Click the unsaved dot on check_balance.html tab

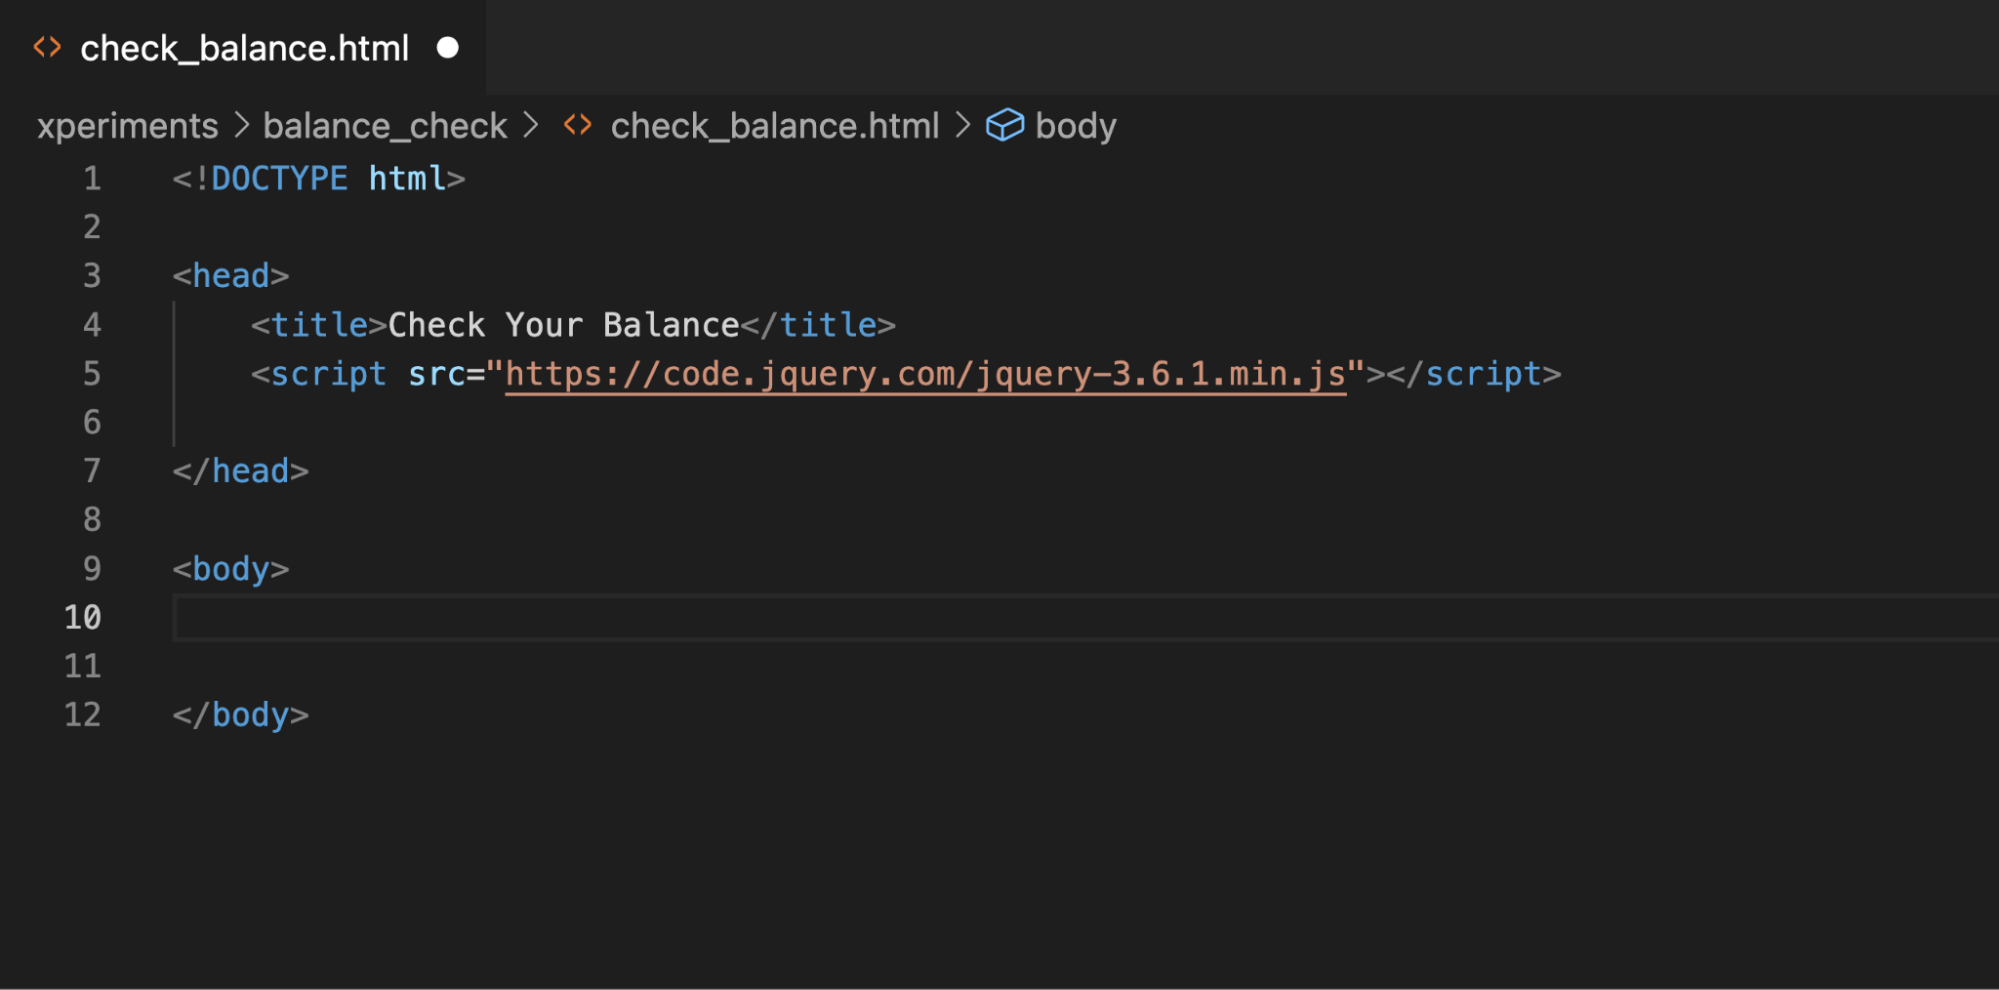[448, 48]
